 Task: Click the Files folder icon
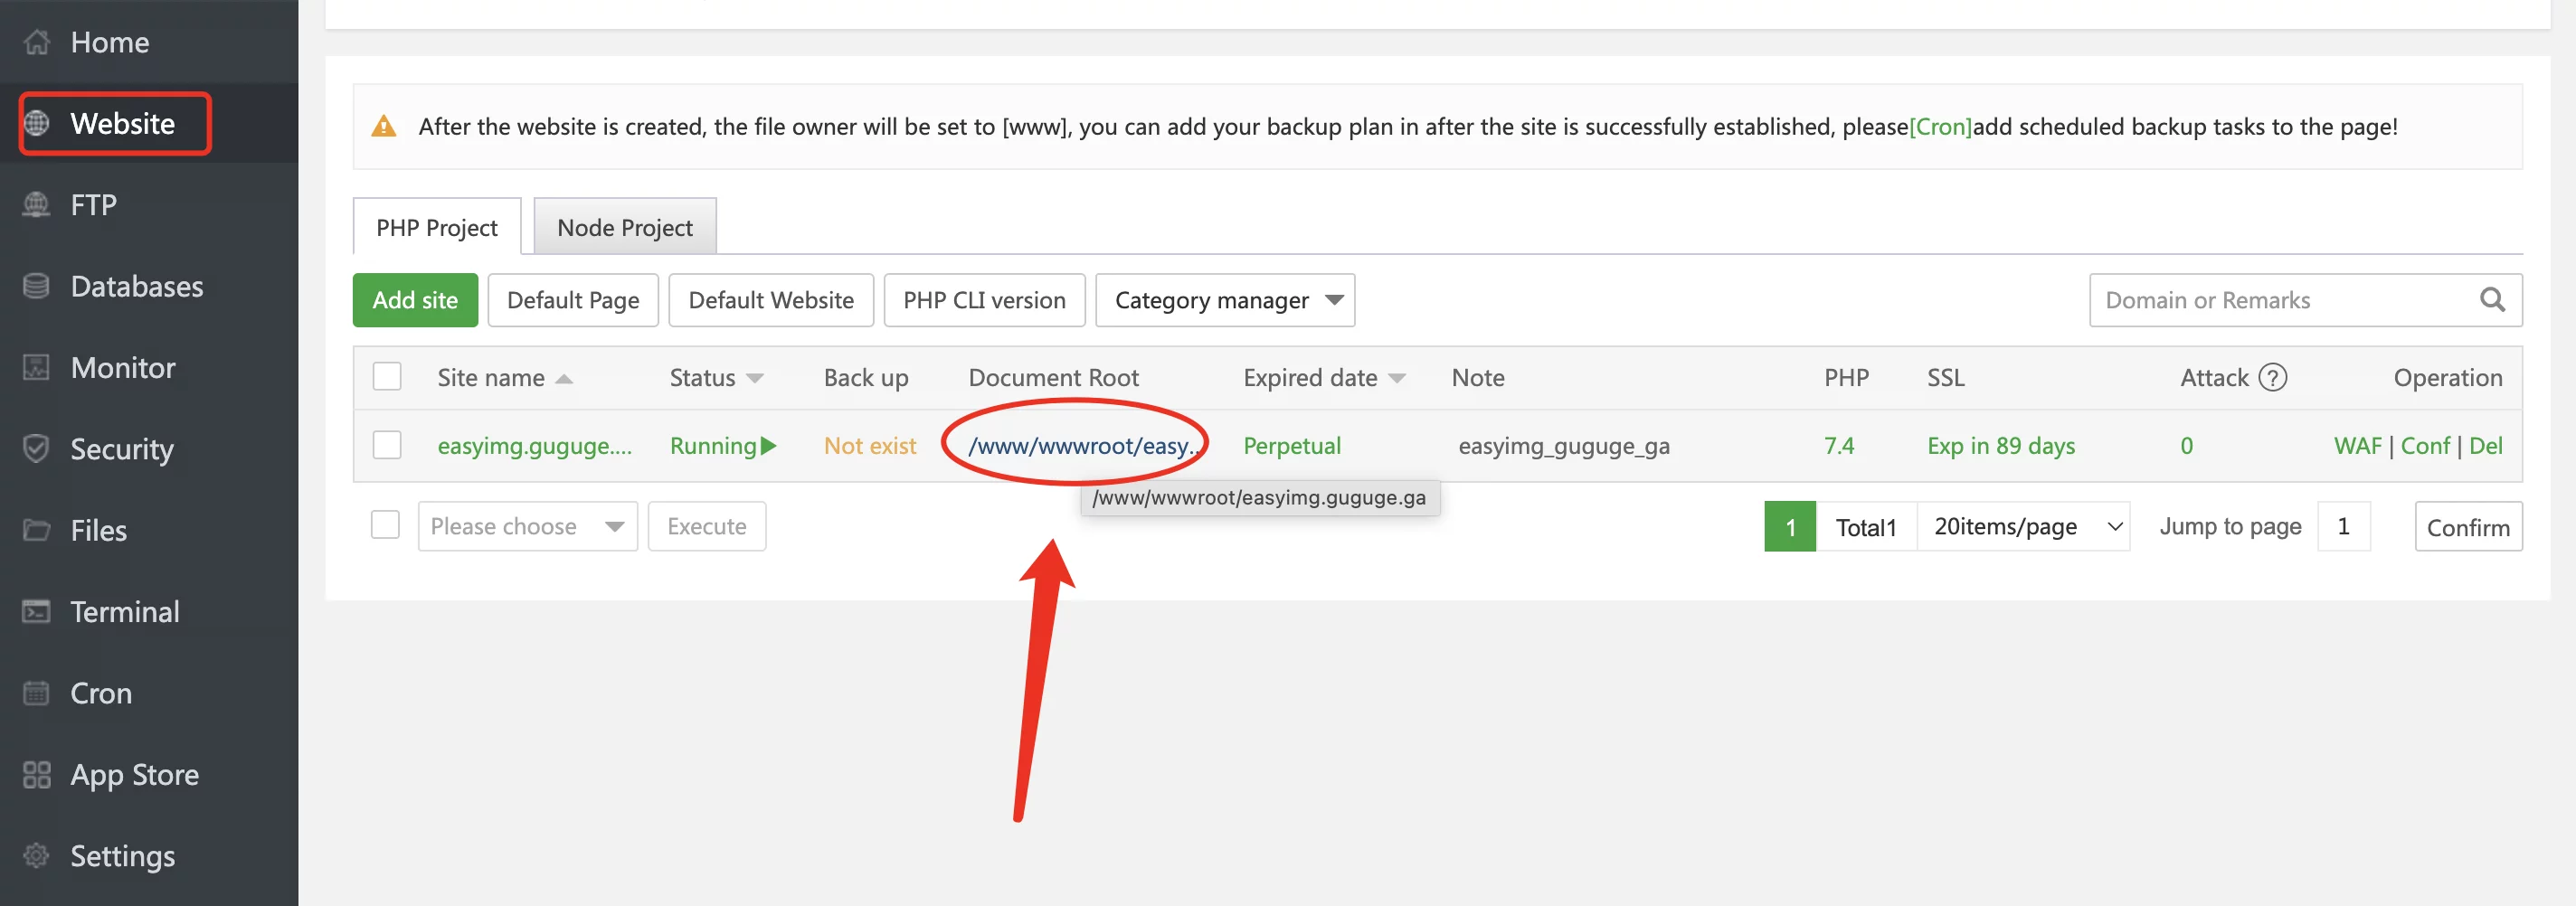(x=37, y=530)
